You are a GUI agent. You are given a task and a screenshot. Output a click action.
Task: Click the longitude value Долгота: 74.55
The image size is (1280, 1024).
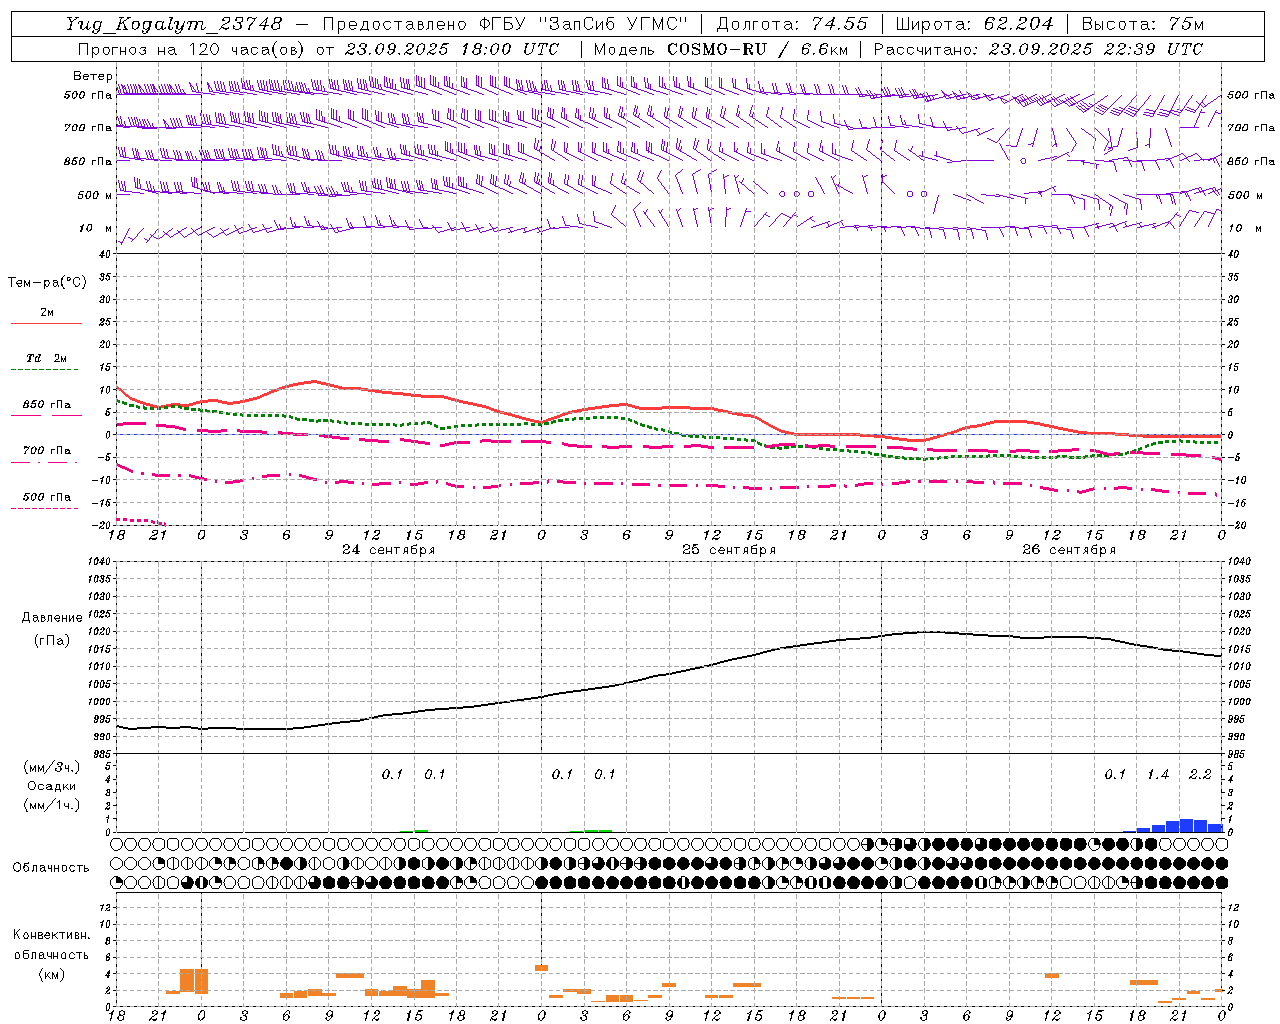point(792,24)
